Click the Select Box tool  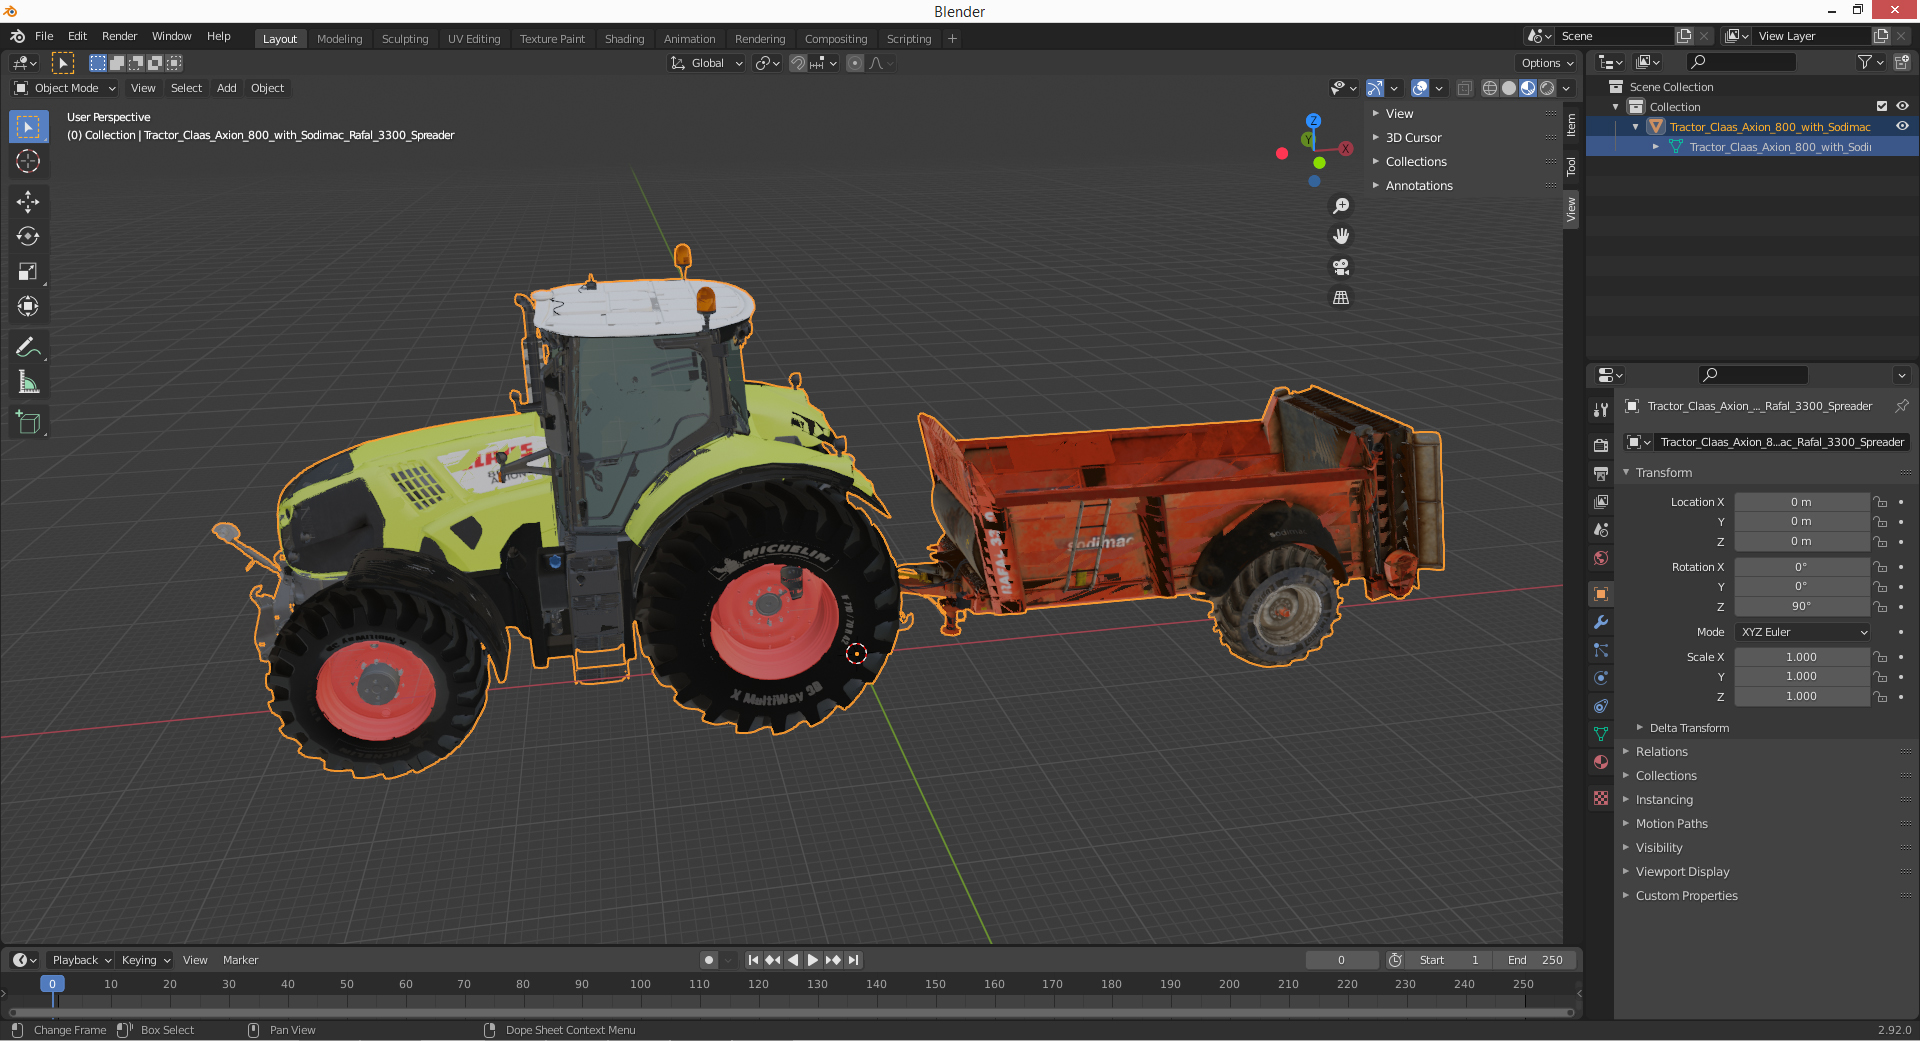coord(28,127)
